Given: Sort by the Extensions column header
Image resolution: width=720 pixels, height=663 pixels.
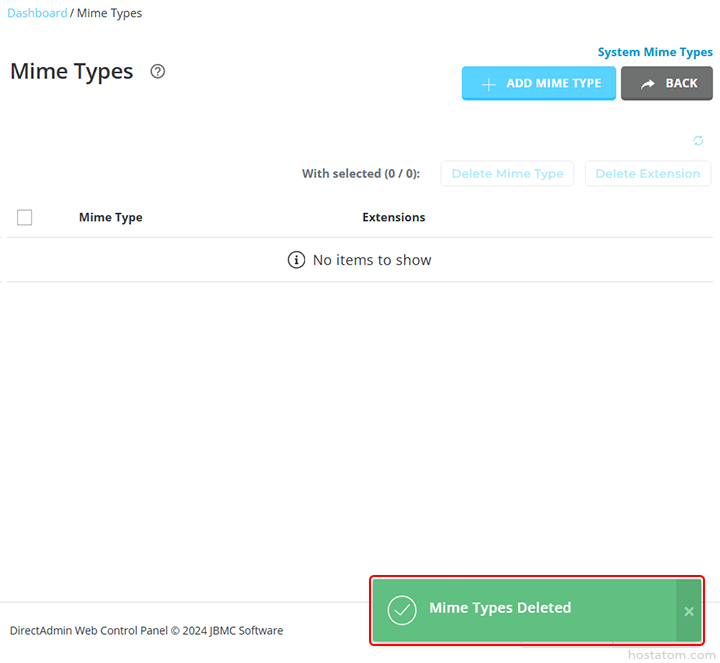Looking at the screenshot, I should coord(393,218).
